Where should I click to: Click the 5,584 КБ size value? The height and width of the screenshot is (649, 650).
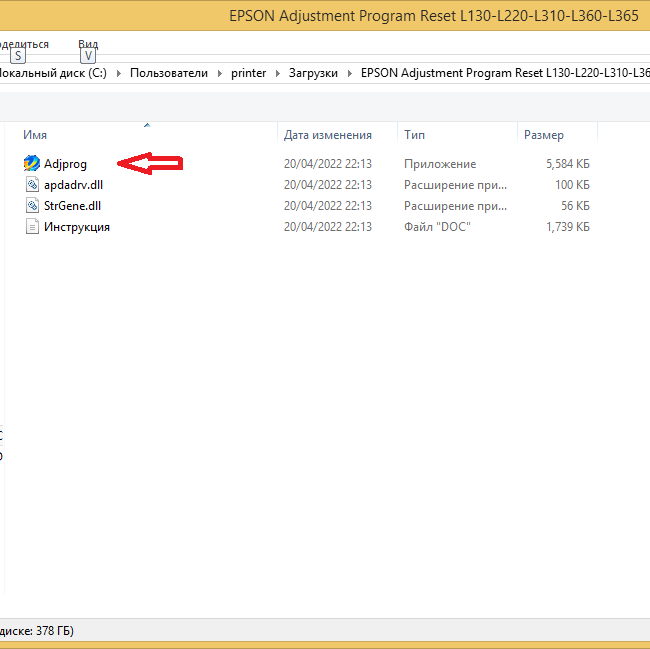(568, 164)
